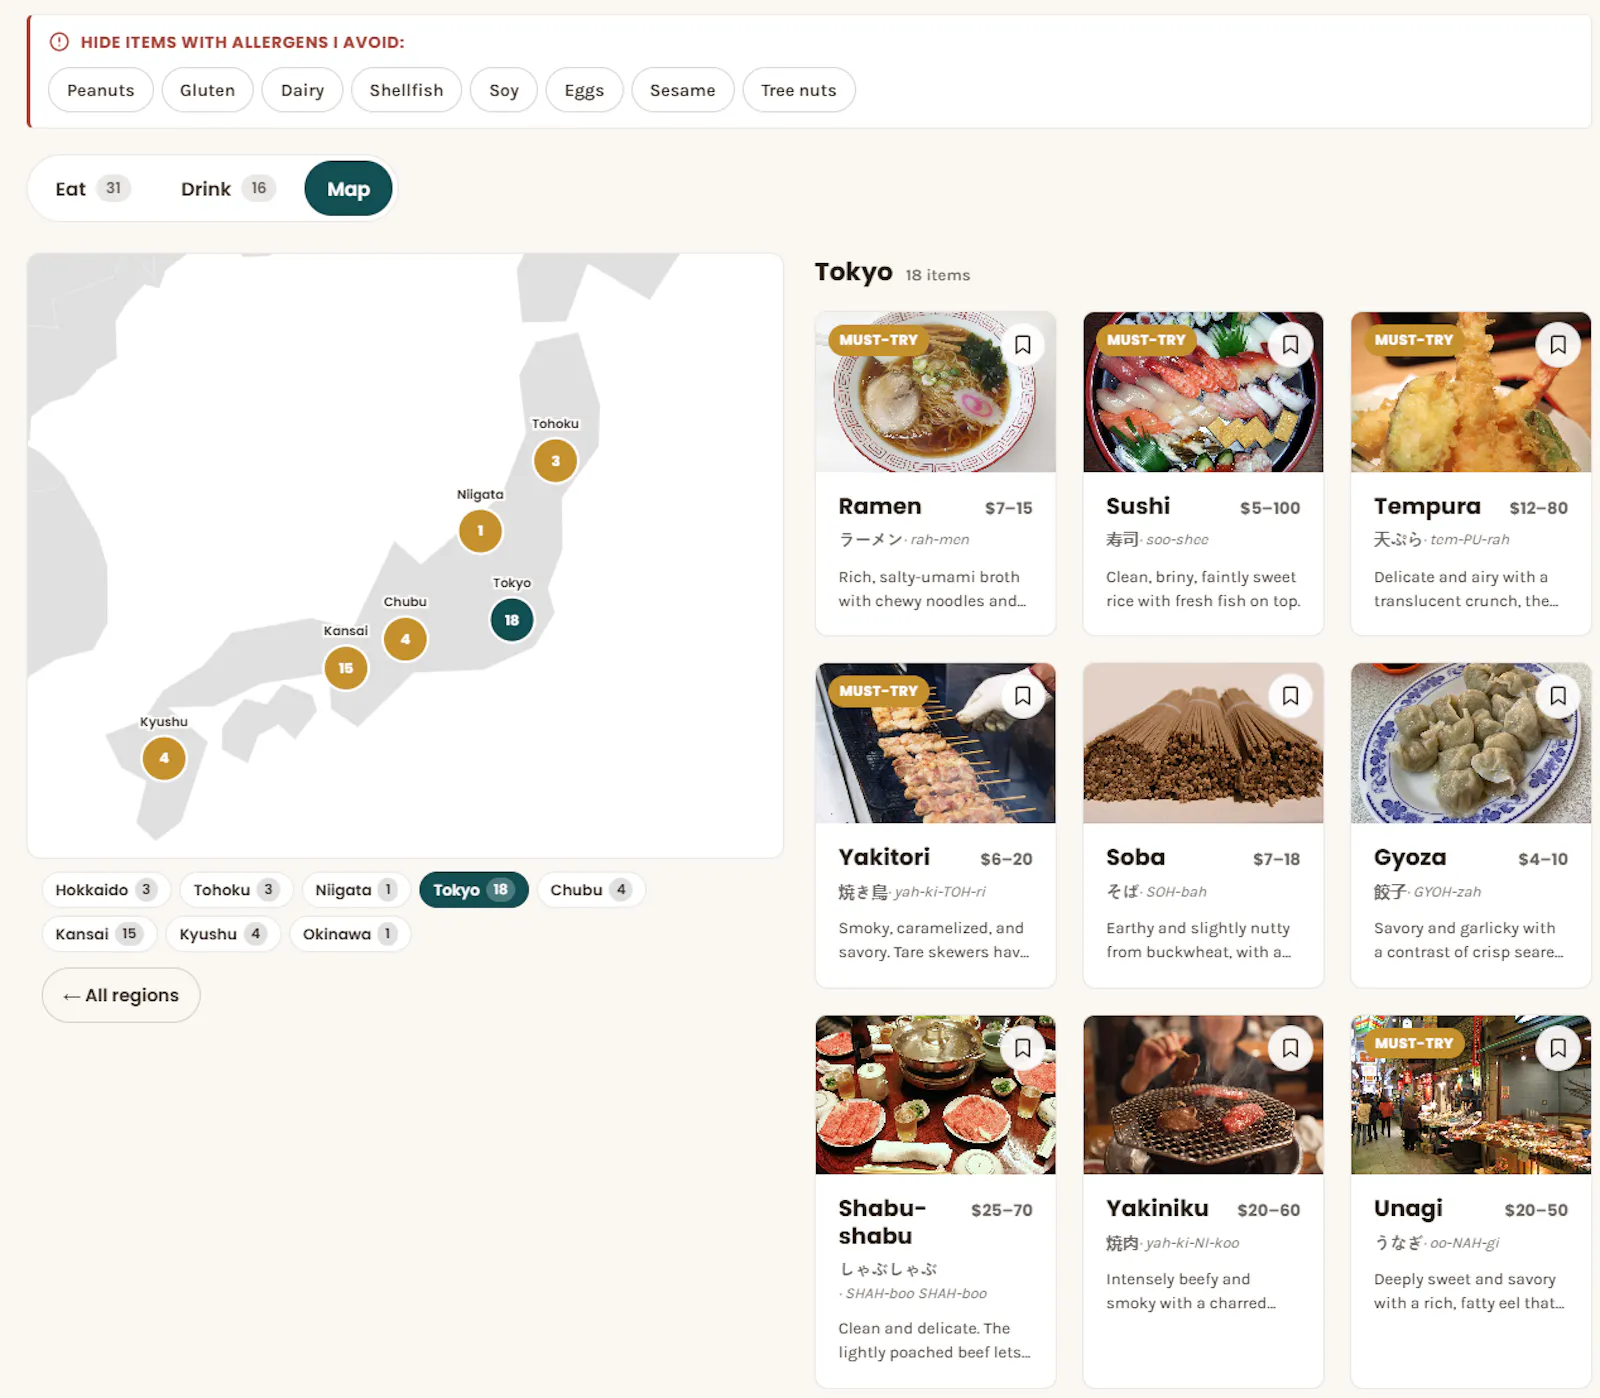
Task: Toggle Shellfish allergen filter
Action: click(406, 90)
